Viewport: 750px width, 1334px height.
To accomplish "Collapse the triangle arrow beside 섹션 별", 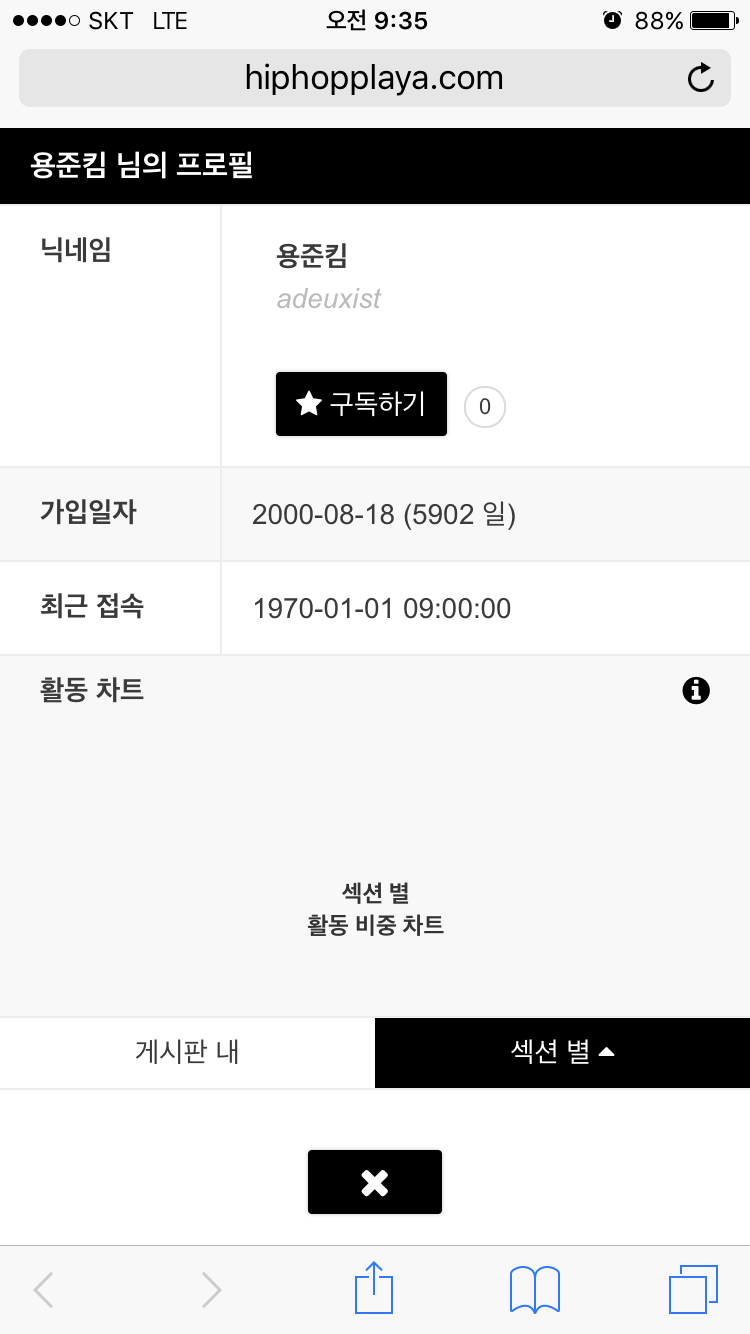I will point(606,1052).
